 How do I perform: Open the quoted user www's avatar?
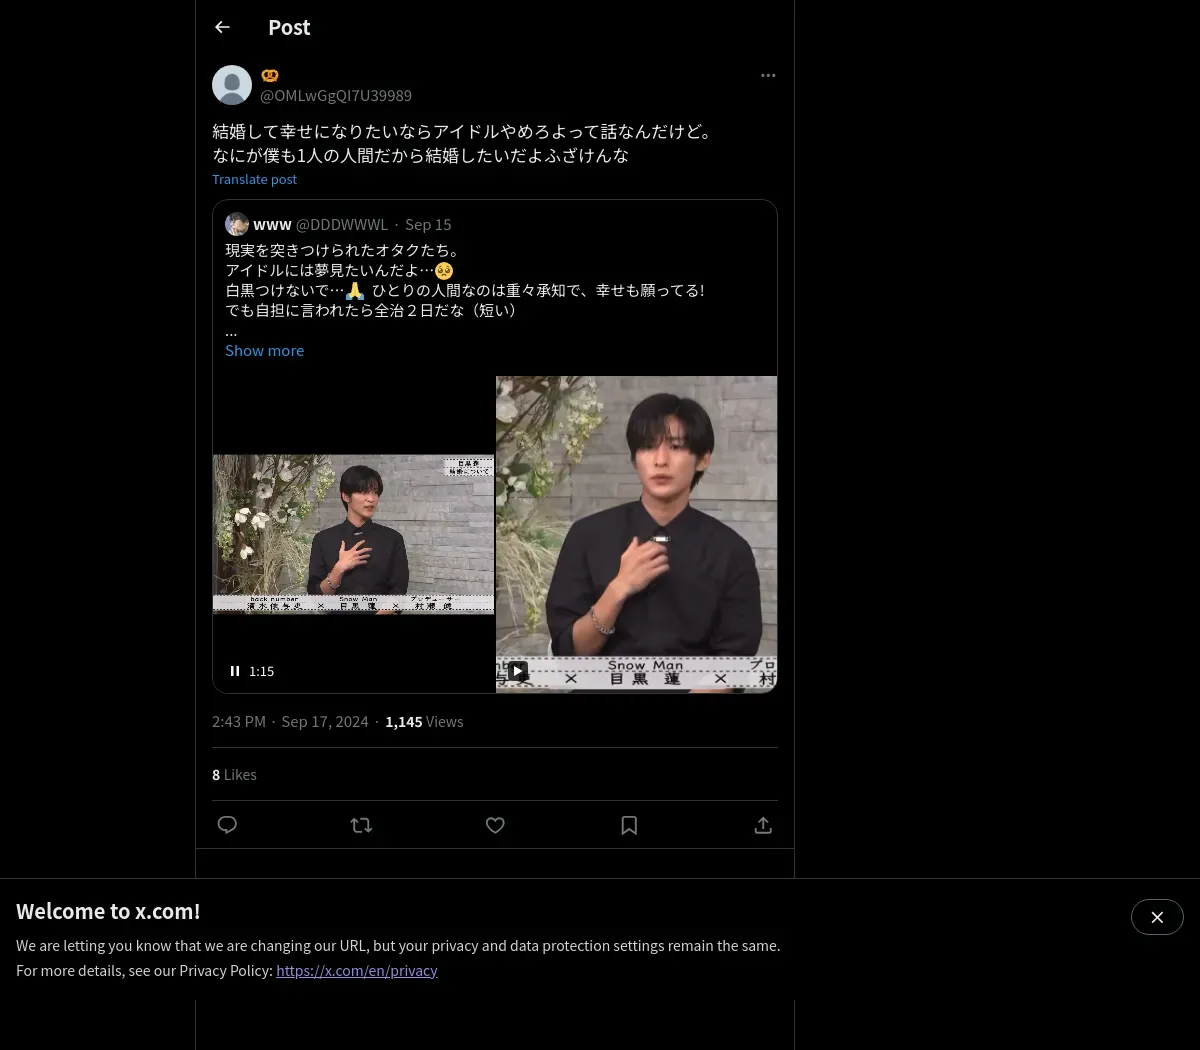(x=237, y=224)
